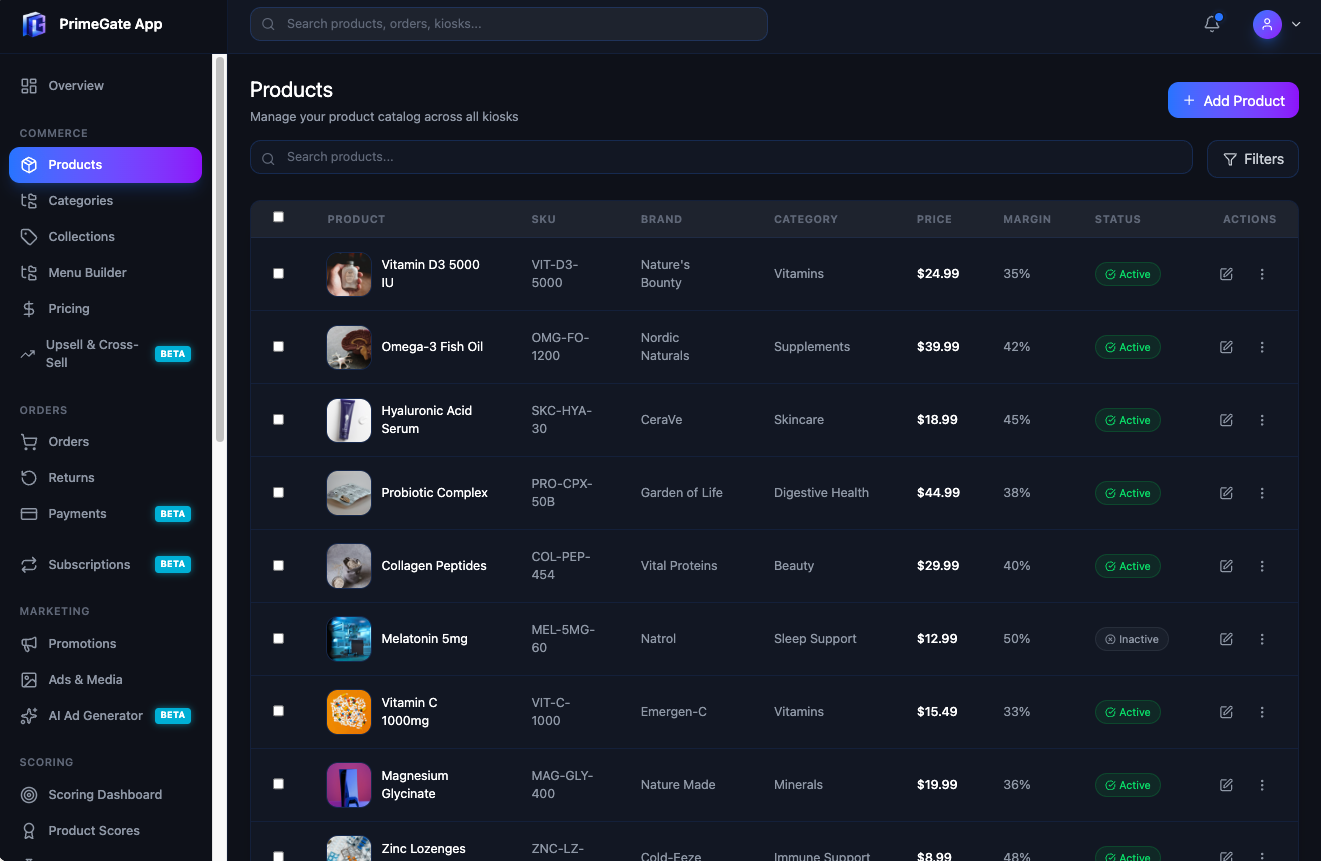Open the Filters button
This screenshot has height=861, width=1321.
tap(1253, 159)
